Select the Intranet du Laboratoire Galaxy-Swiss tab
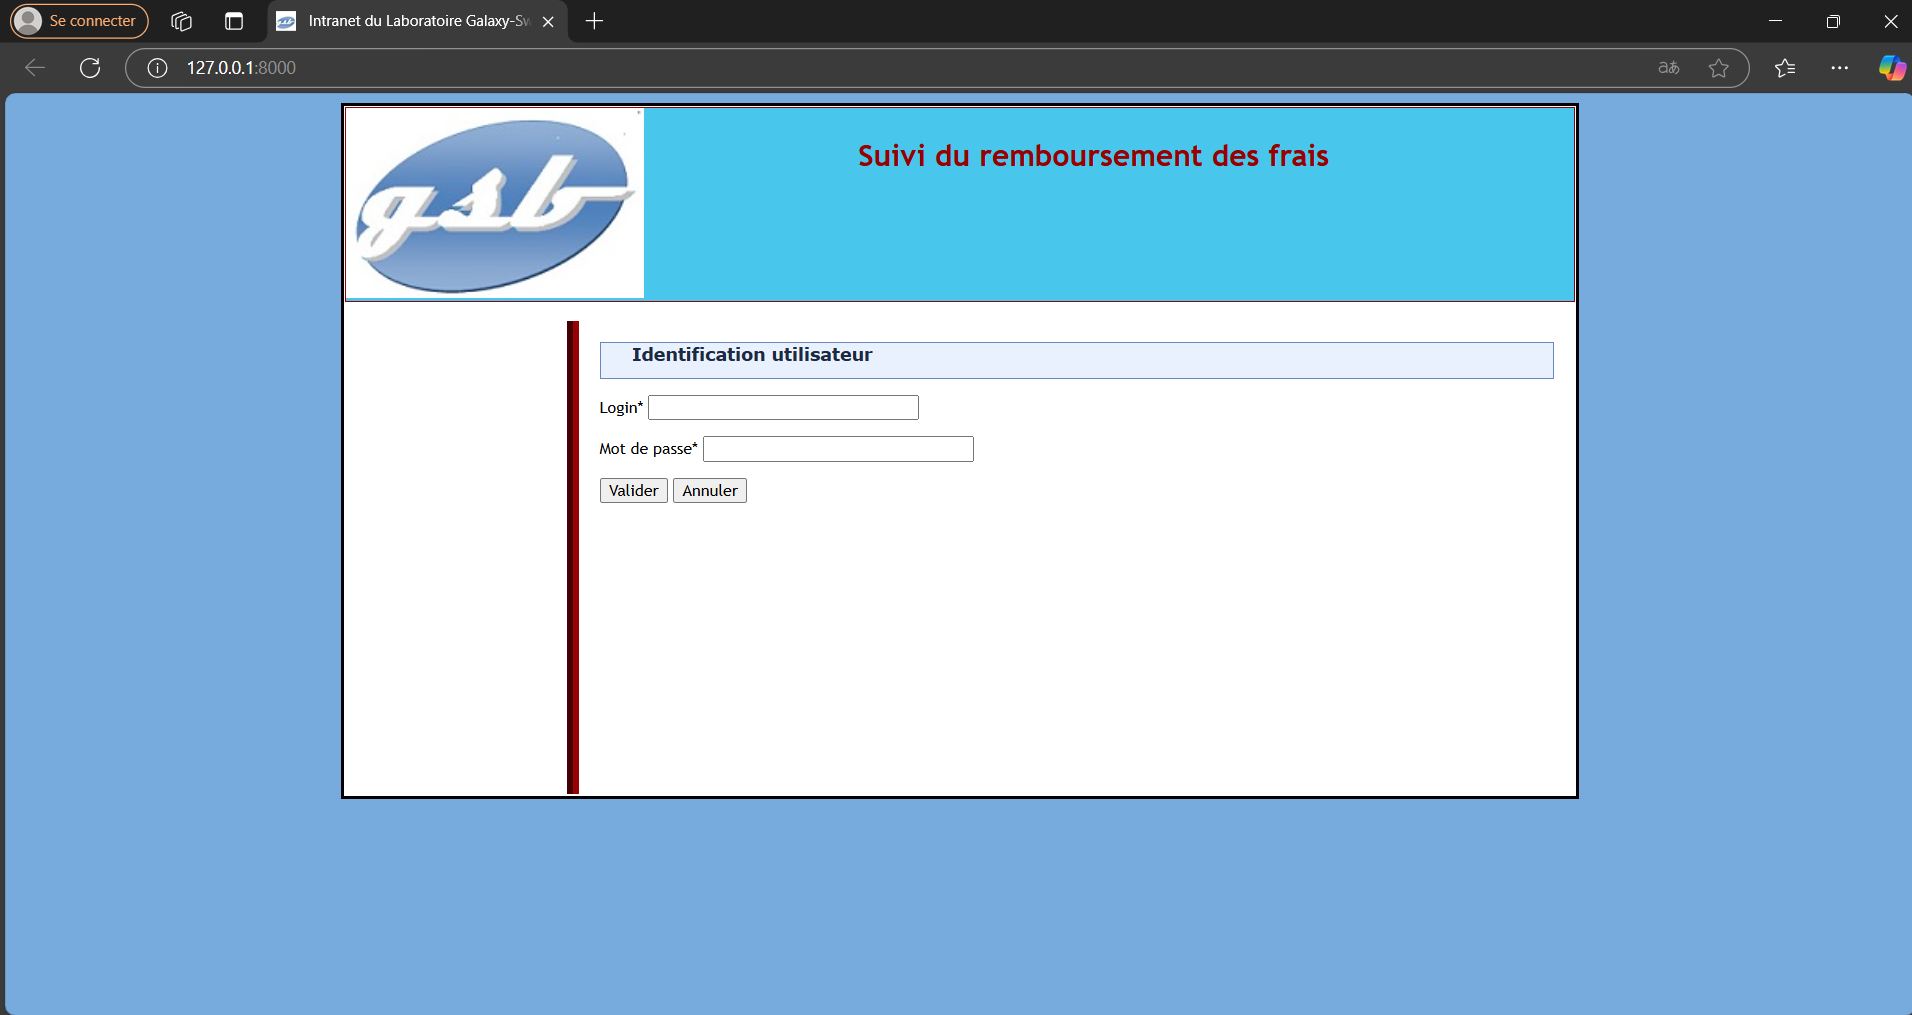Viewport: 1912px width, 1015px height. coord(410,21)
